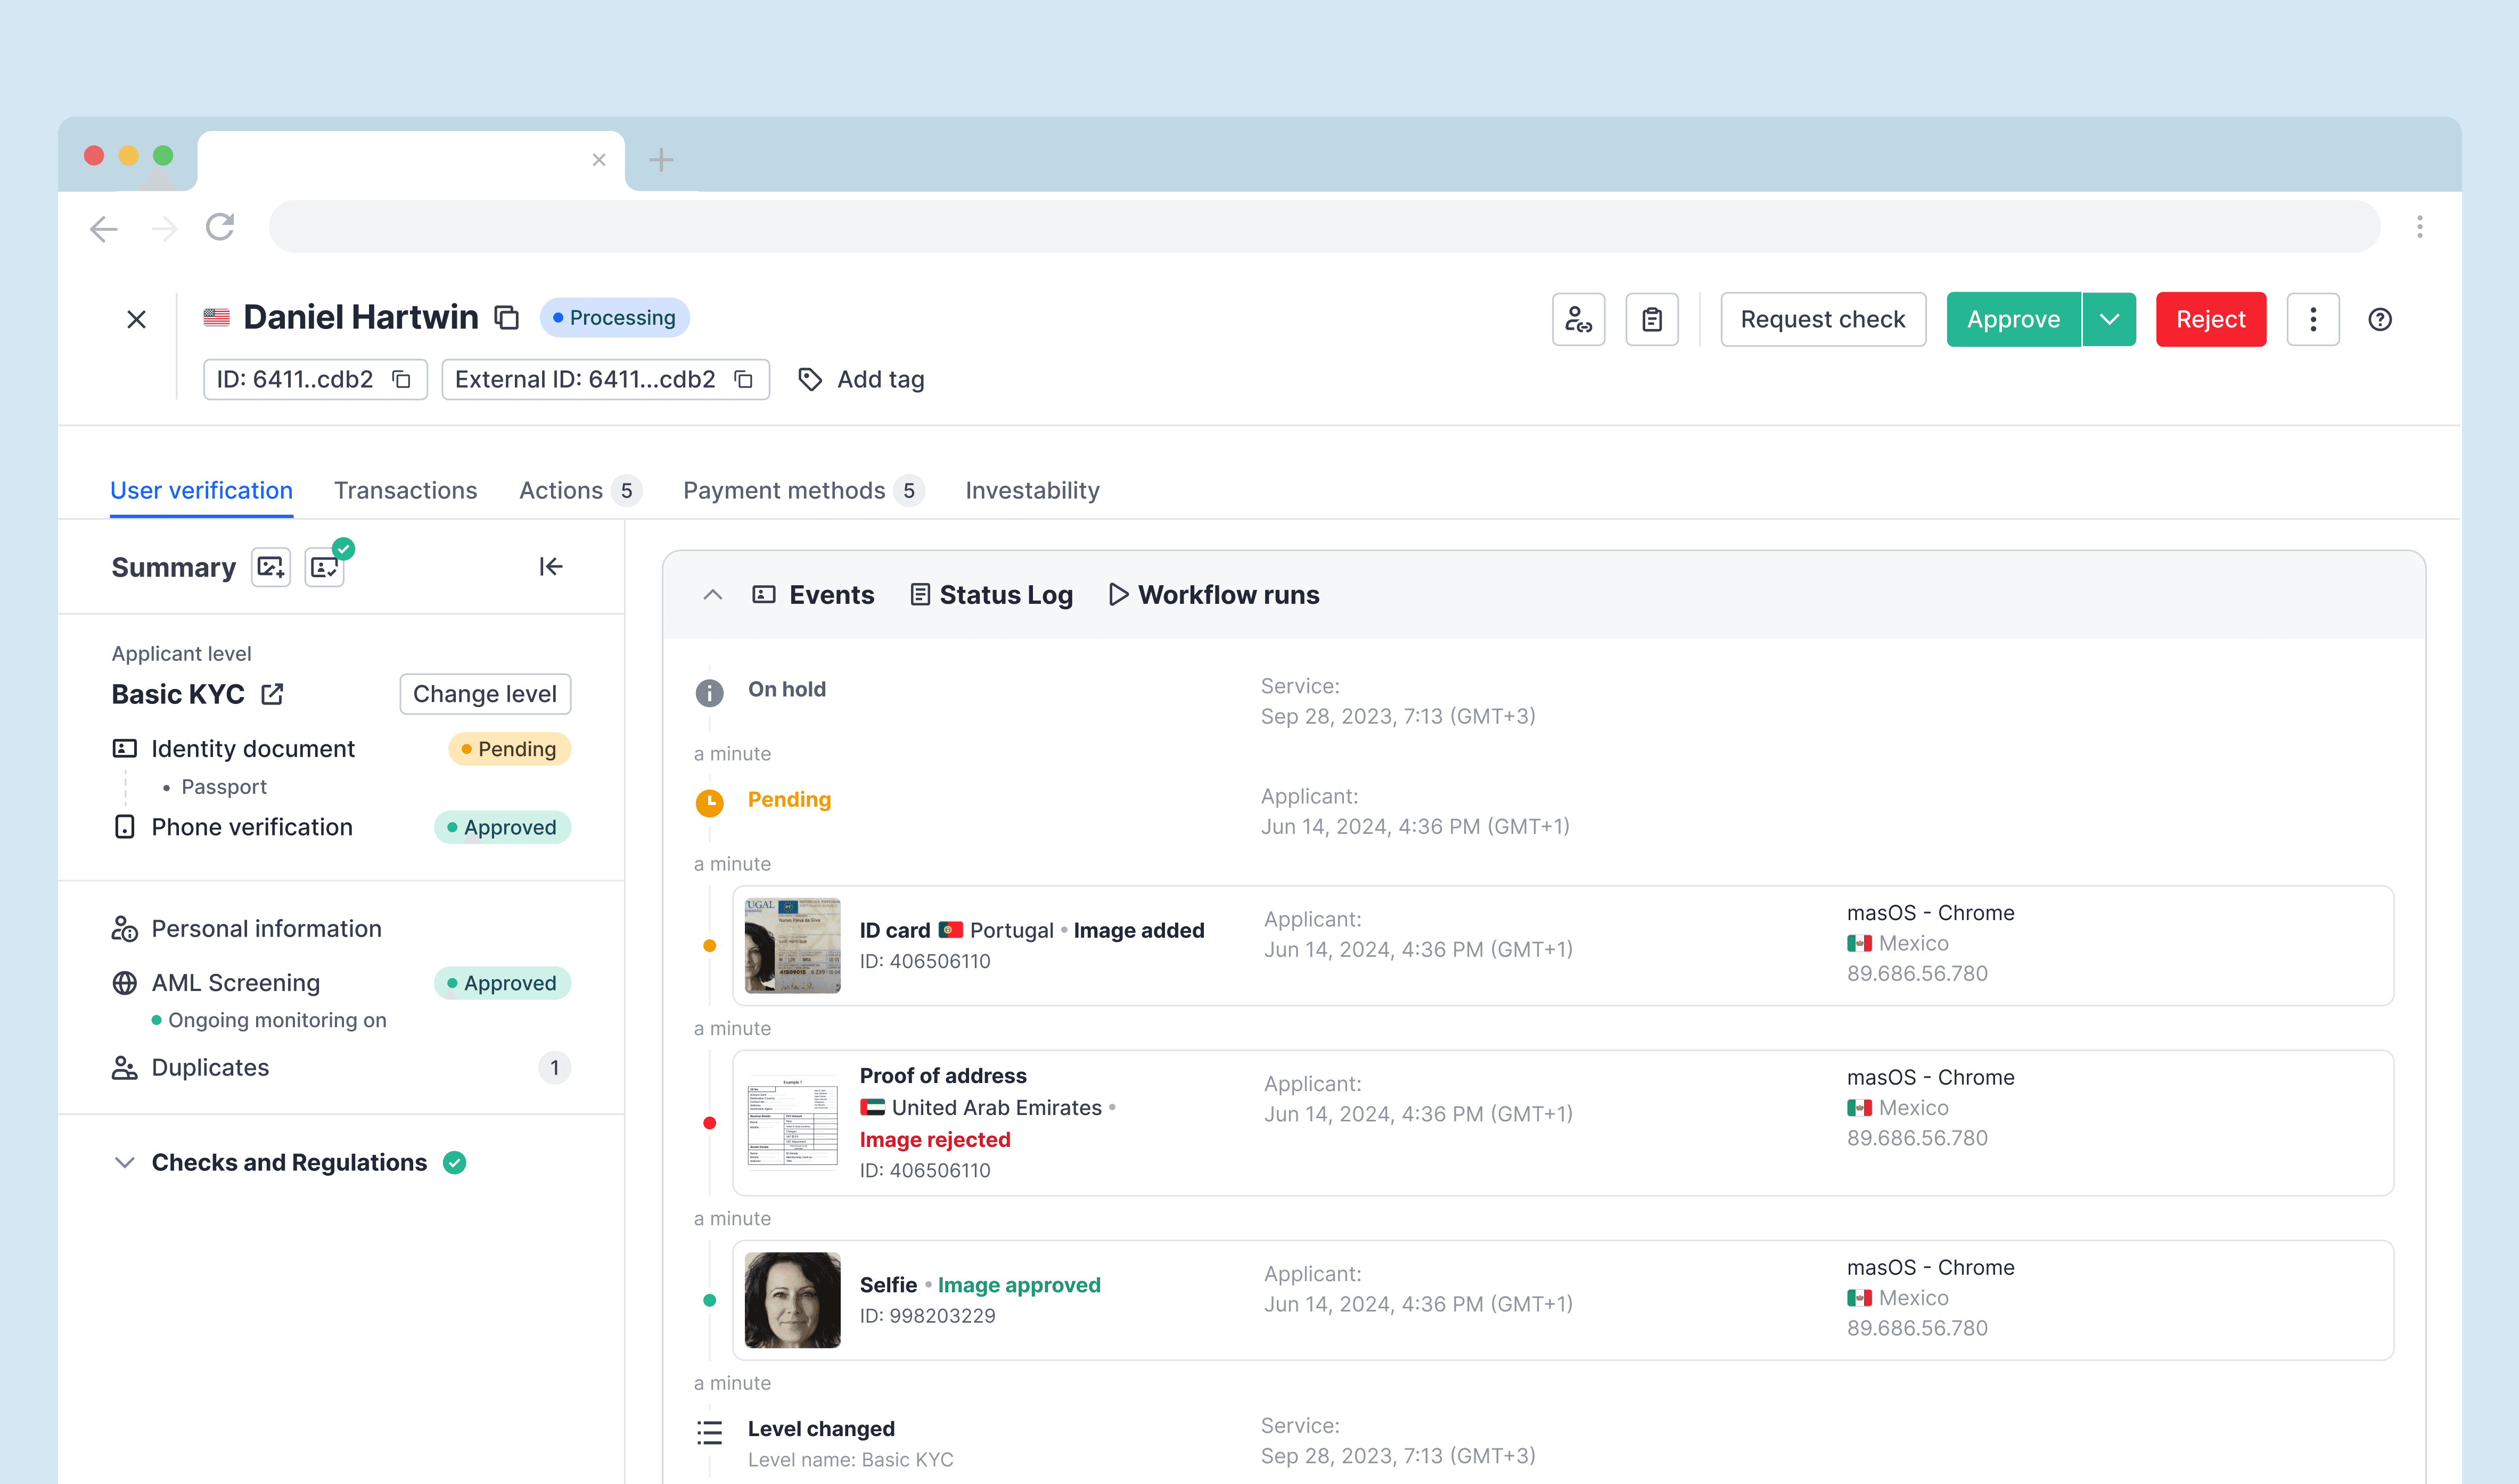Open the help question mark icon

[x=2380, y=319]
